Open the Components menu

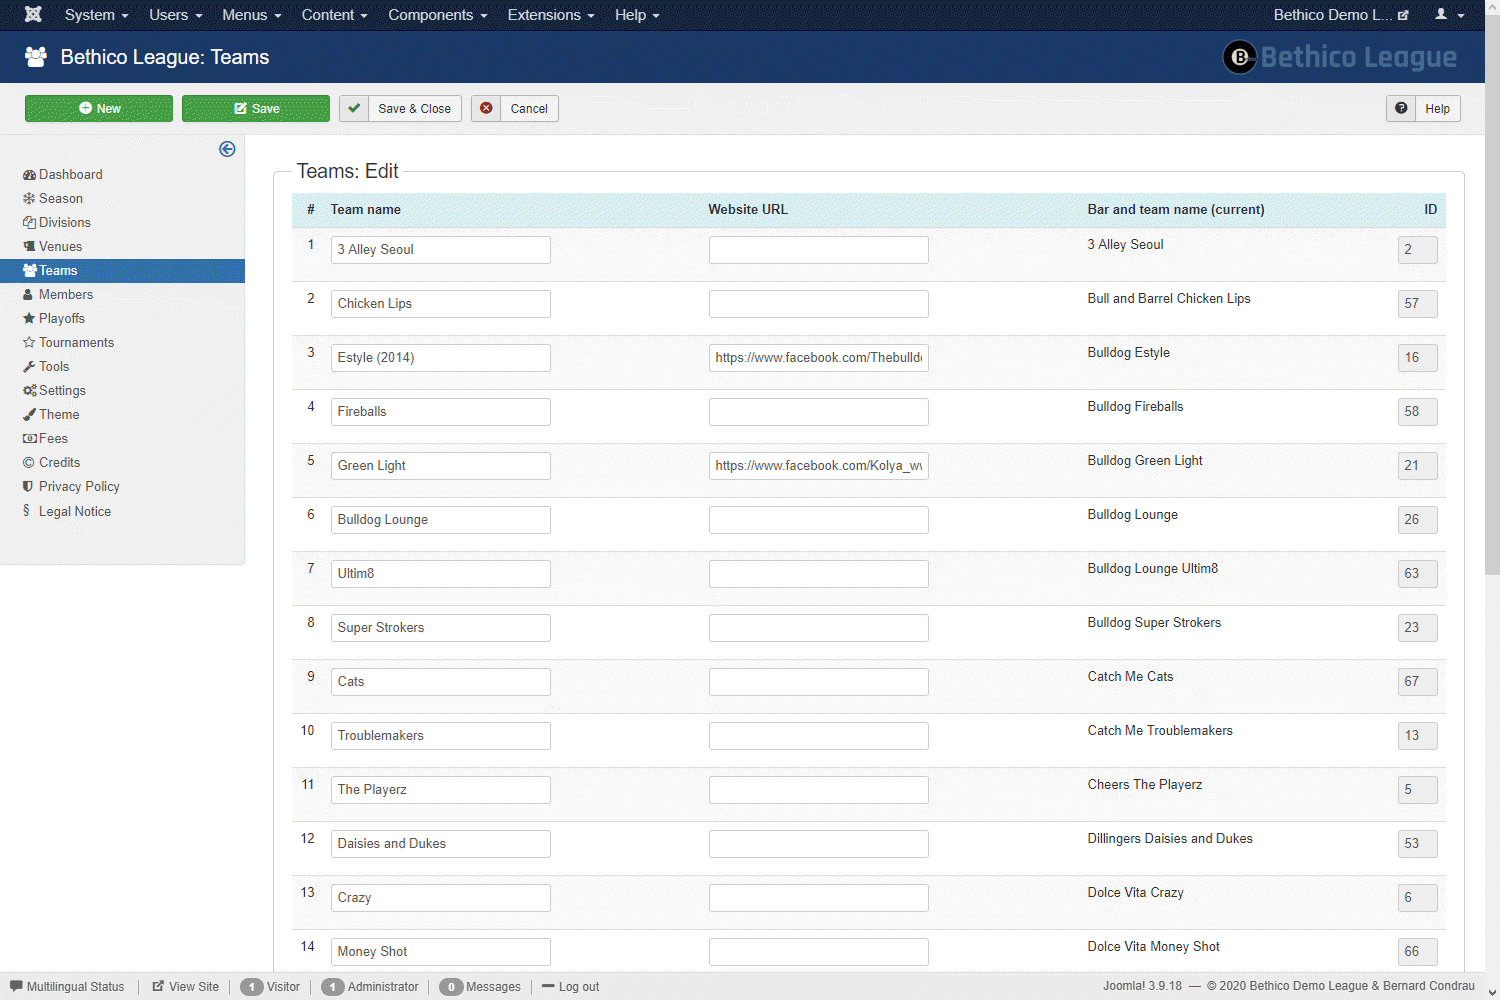click(437, 15)
